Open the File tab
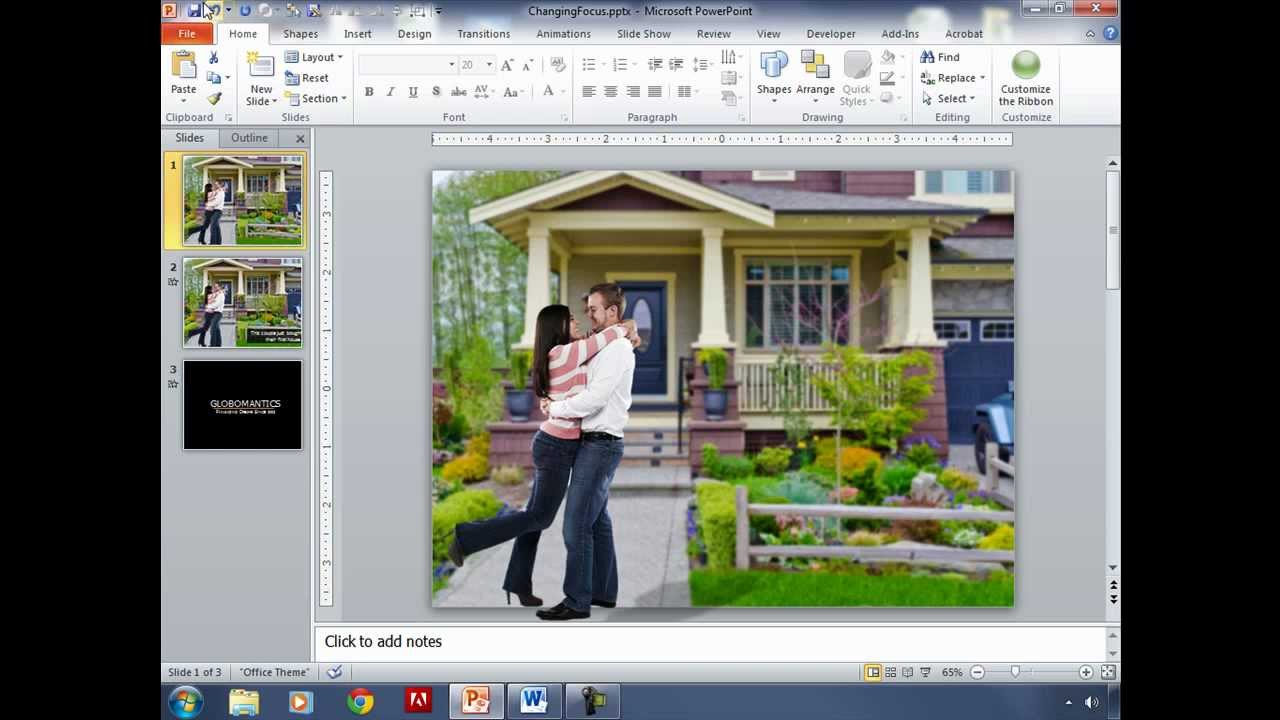The height and width of the screenshot is (720, 1280). 187,34
